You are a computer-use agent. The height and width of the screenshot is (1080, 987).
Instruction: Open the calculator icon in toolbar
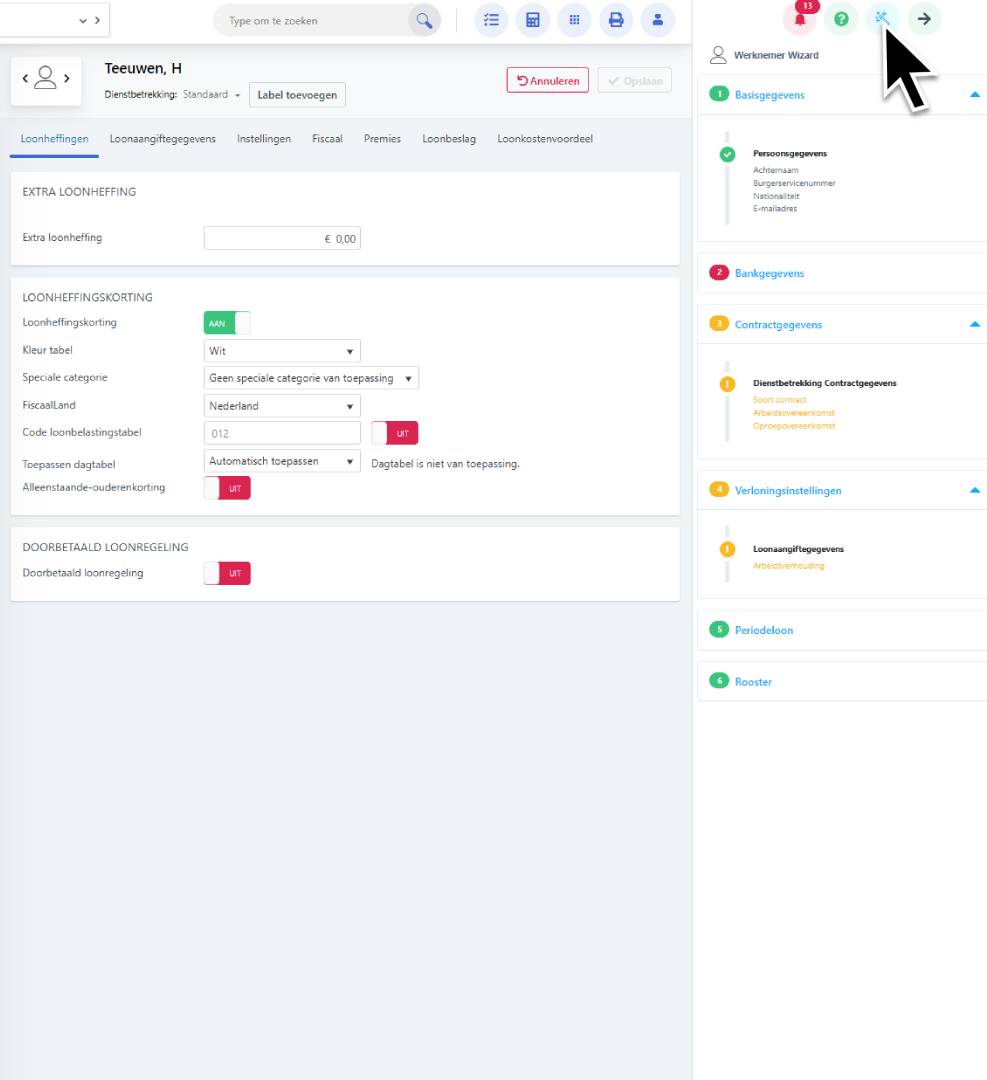532,20
